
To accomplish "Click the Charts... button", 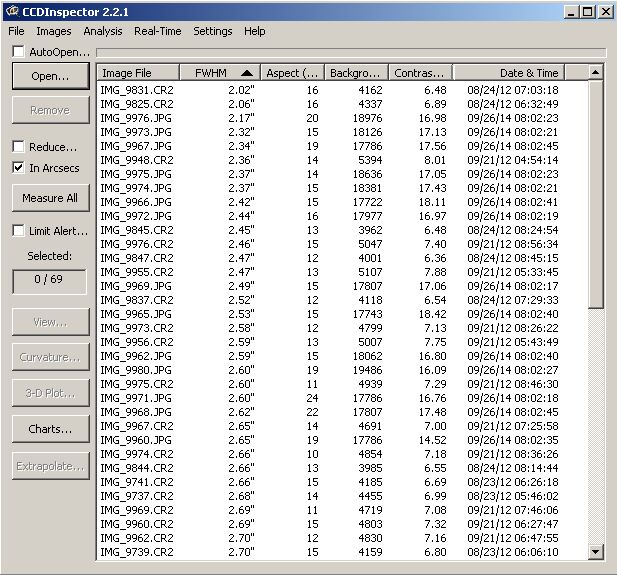I will pos(50,429).
